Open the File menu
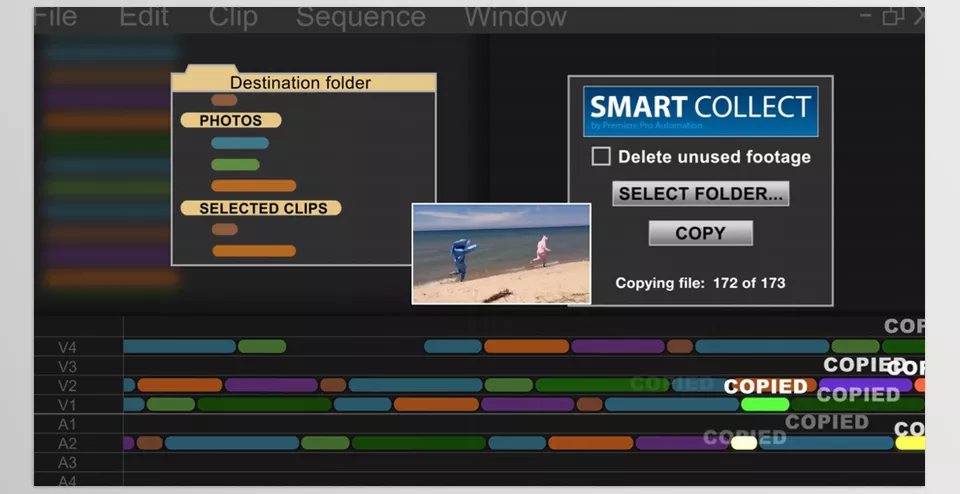Image resolution: width=960 pixels, height=494 pixels. point(55,17)
